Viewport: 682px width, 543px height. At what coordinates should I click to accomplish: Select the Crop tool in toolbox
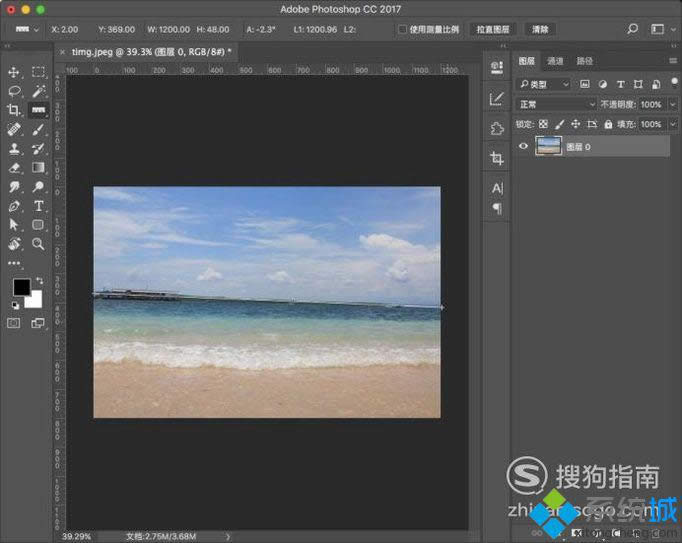pyautogui.click(x=14, y=110)
